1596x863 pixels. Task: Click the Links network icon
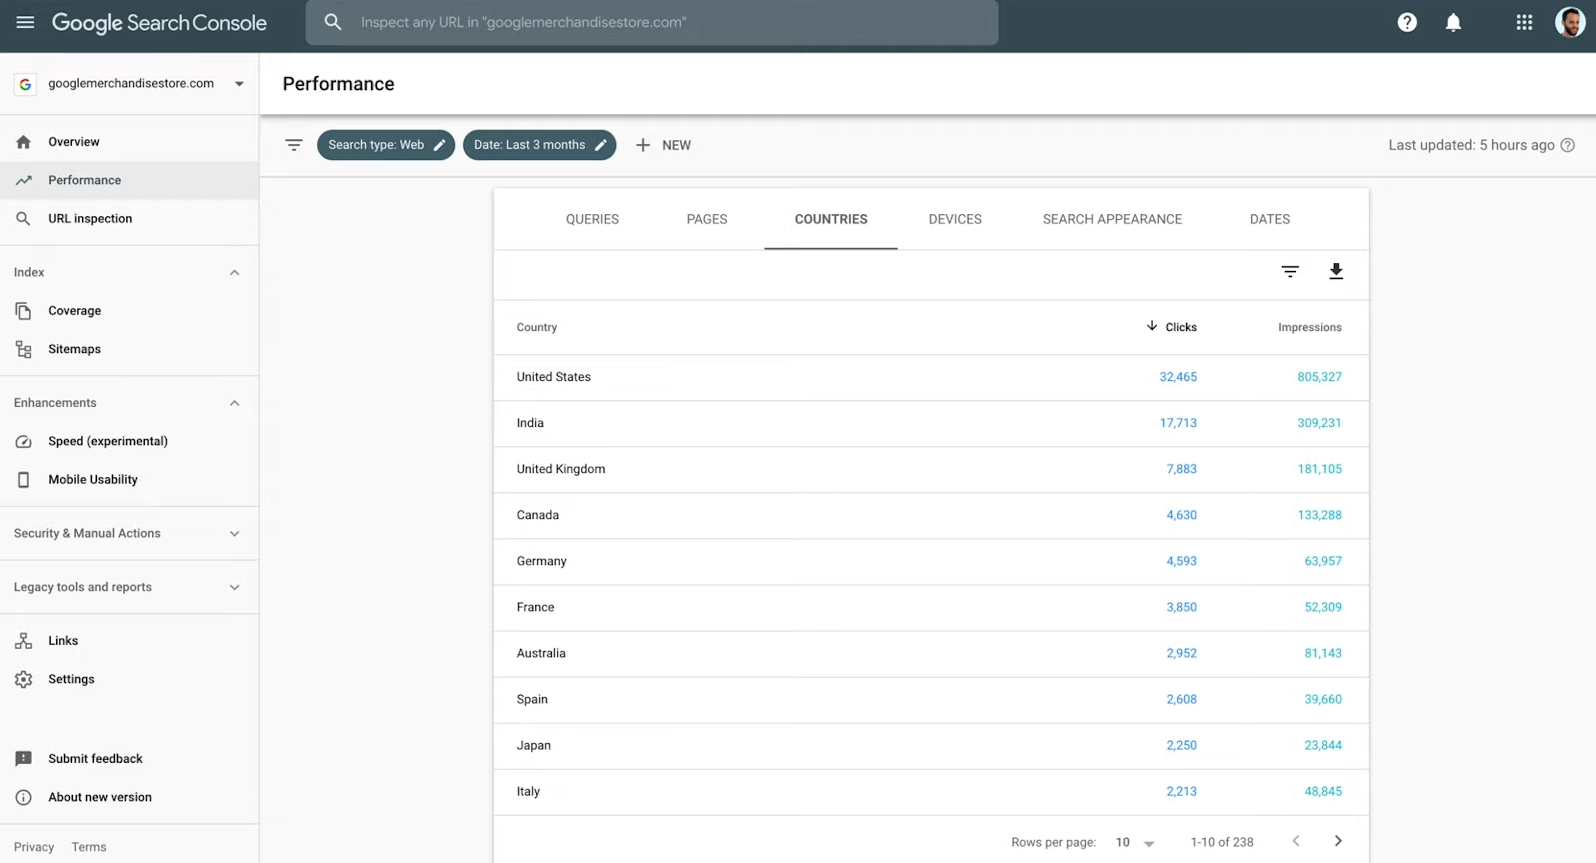click(24, 641)
